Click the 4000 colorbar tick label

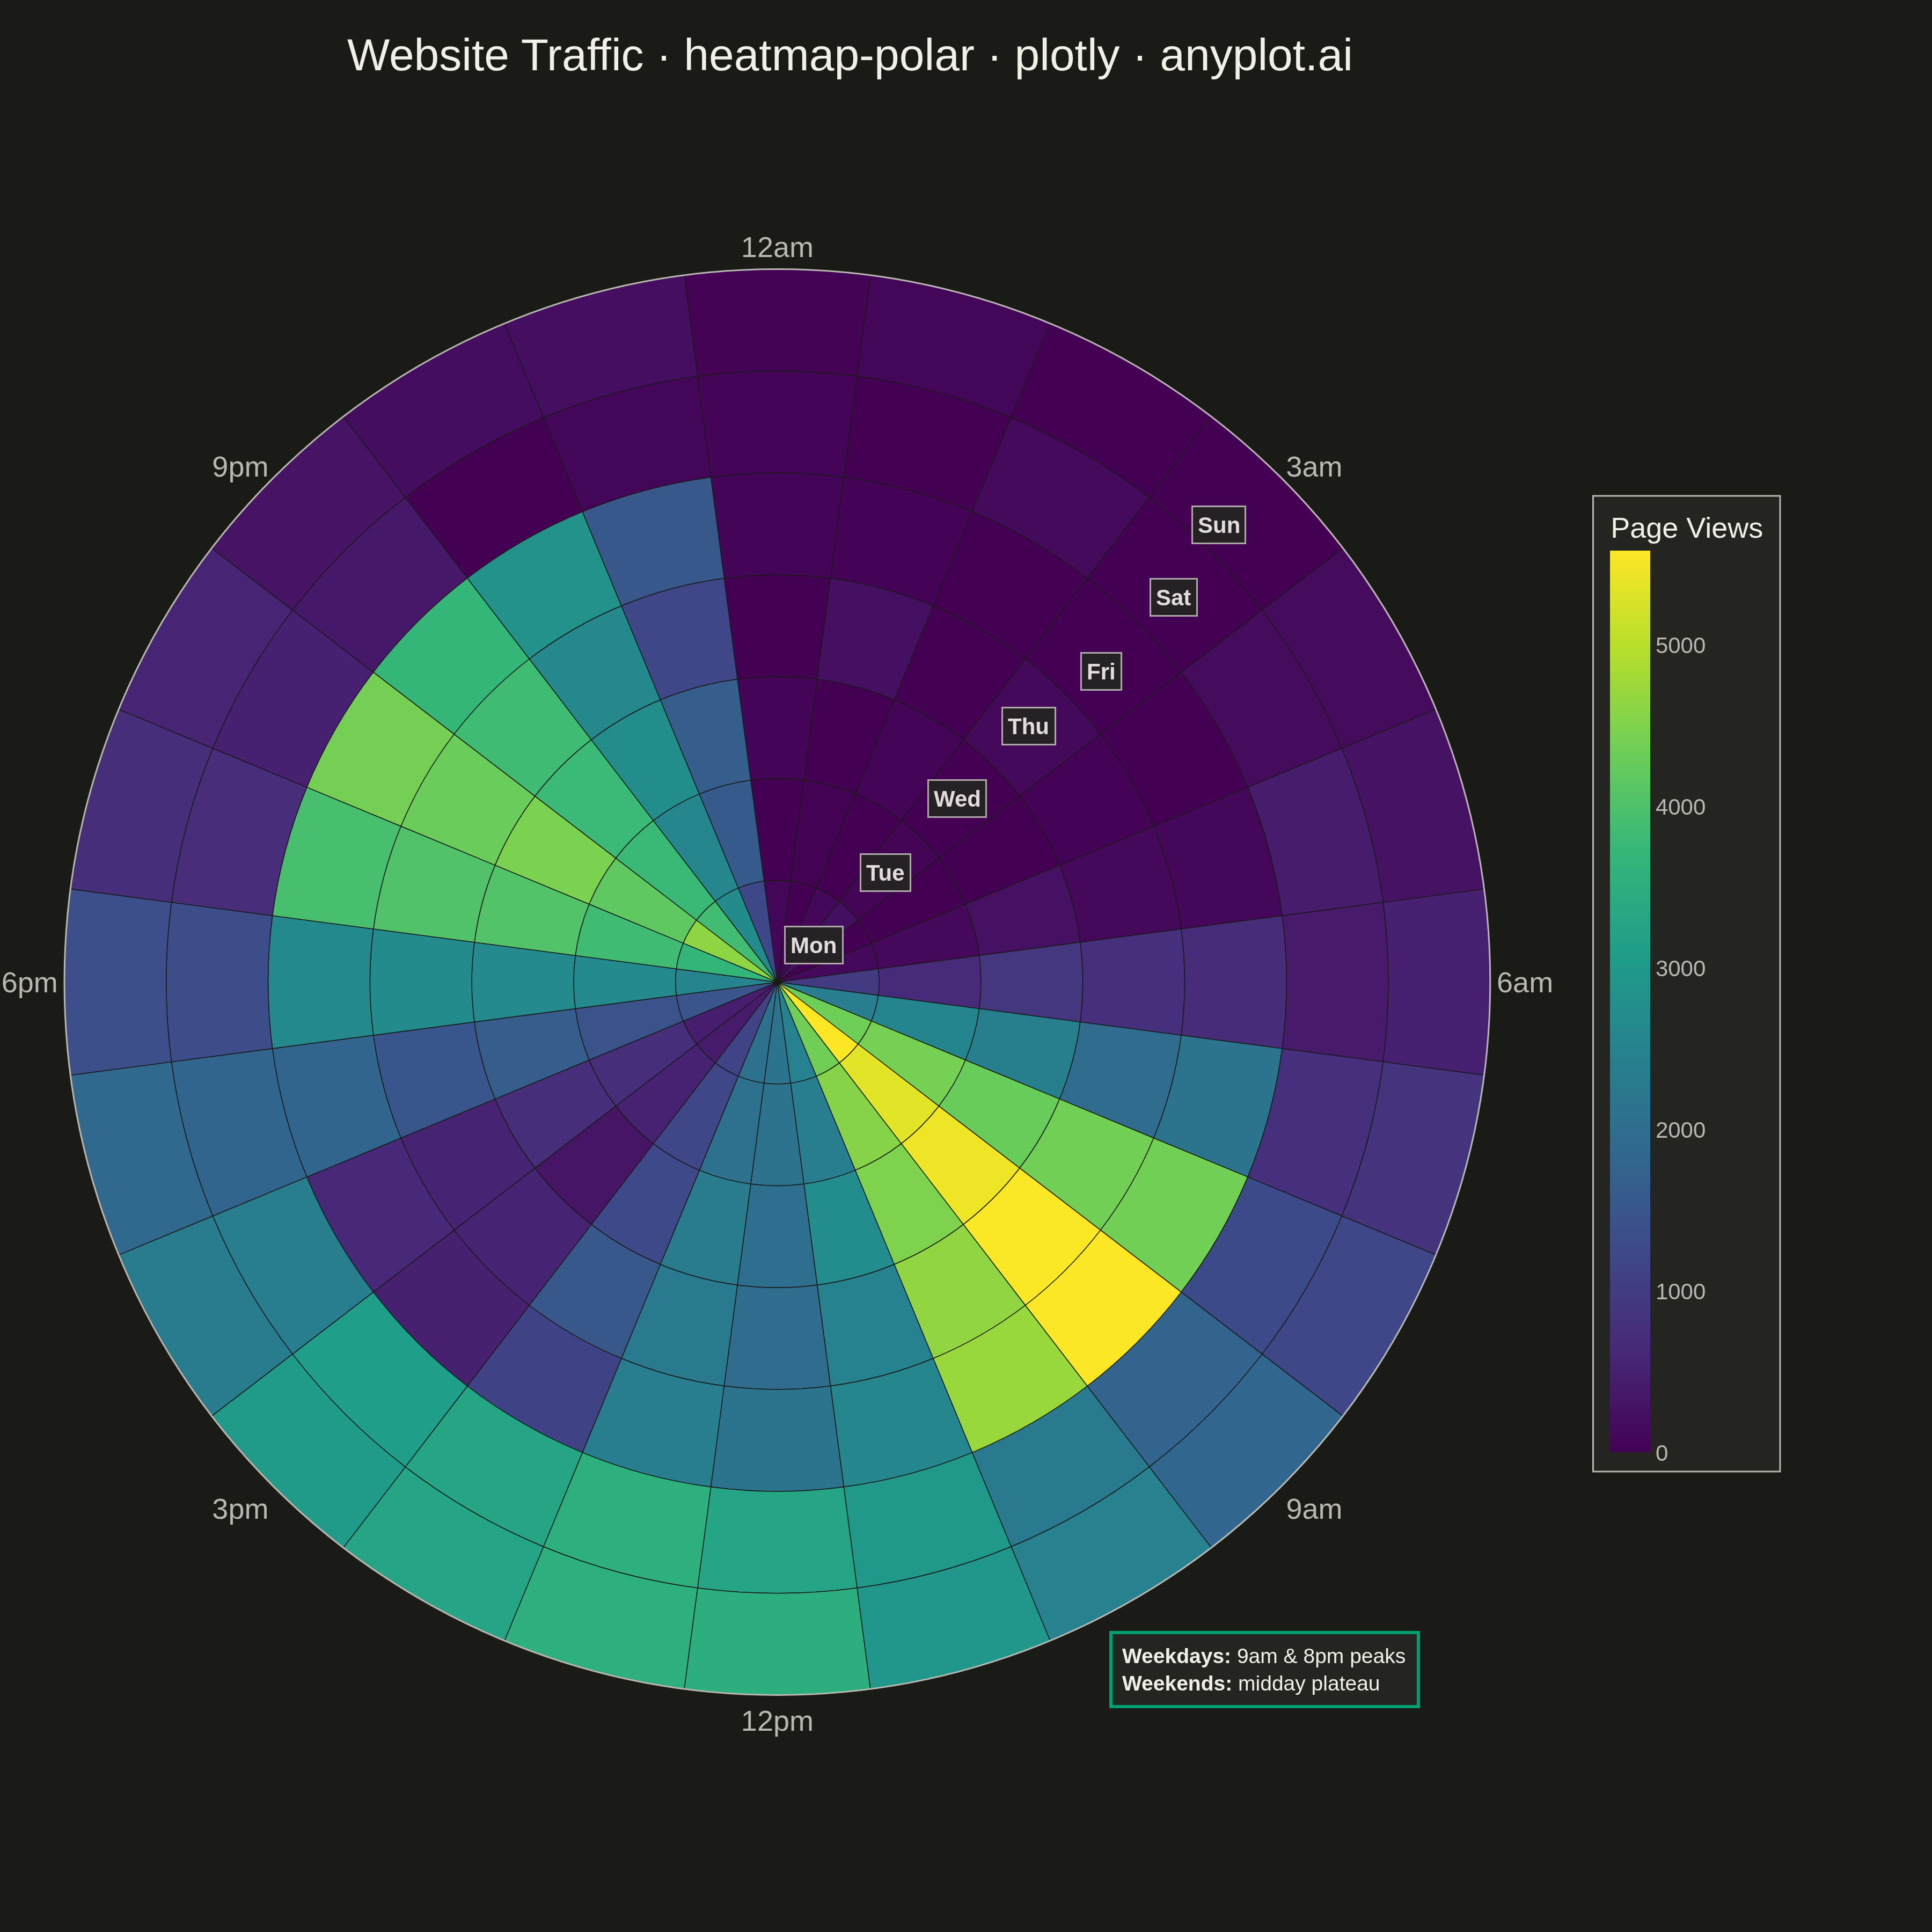pyautogui.click(x=1680, y=807)
